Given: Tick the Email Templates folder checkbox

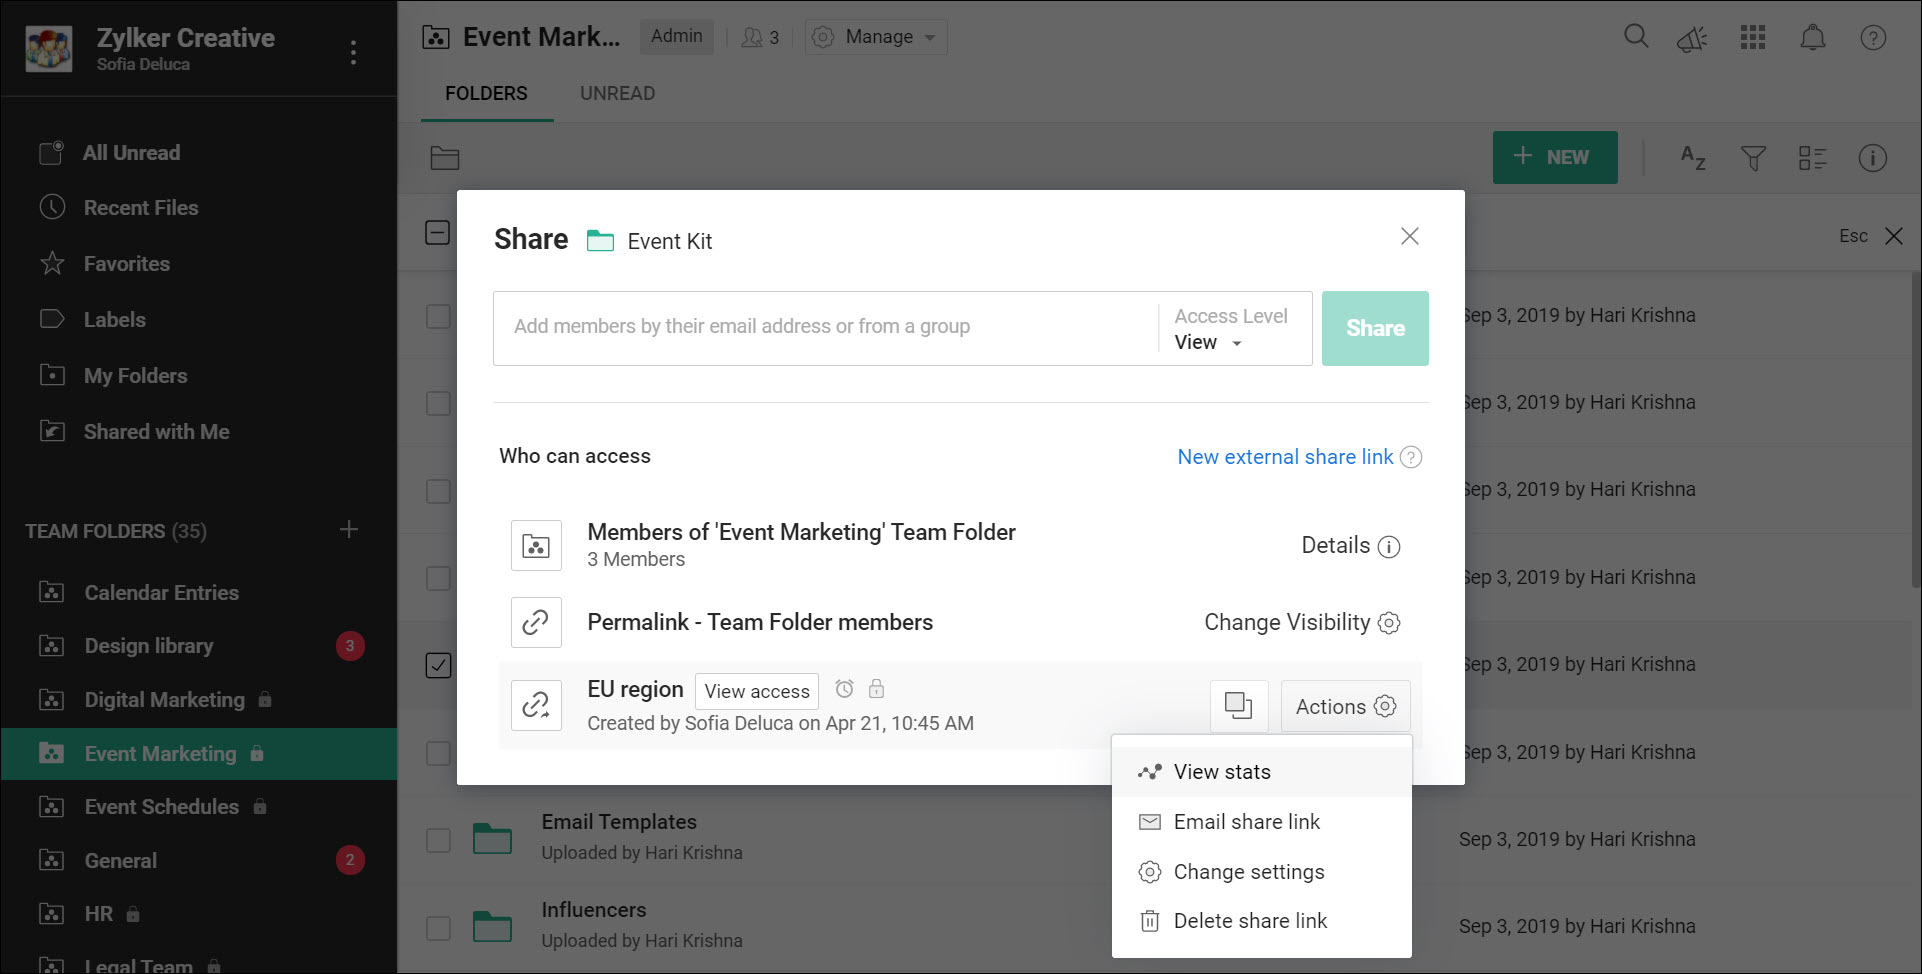Looking at the screenshot, I should (438, 840).
